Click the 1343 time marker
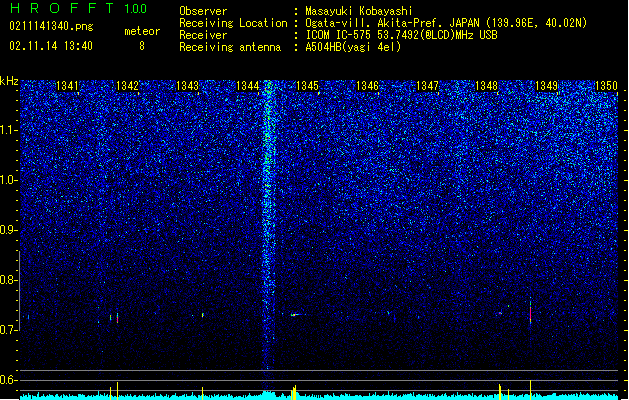The width and height of the screenshot is (629, 400). click(187, 86)
